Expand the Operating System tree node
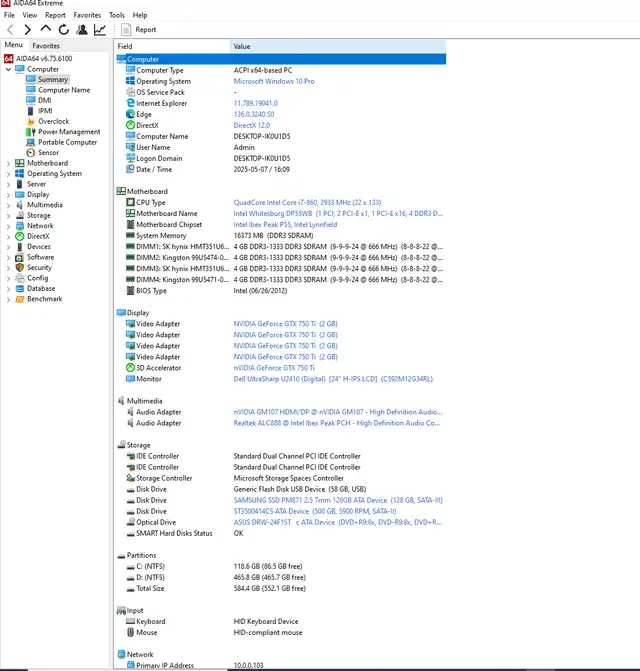Image resolution: width=640 pixels, height=671 pixels. [x=8, y=174]
